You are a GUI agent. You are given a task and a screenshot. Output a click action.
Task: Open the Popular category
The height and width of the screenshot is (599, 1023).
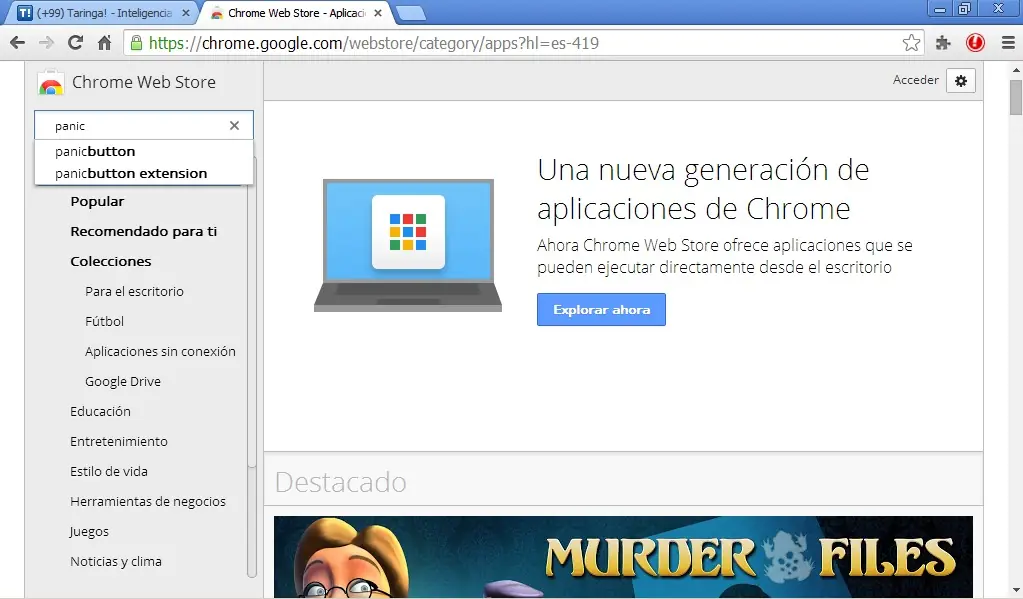(x=97, y=202)
